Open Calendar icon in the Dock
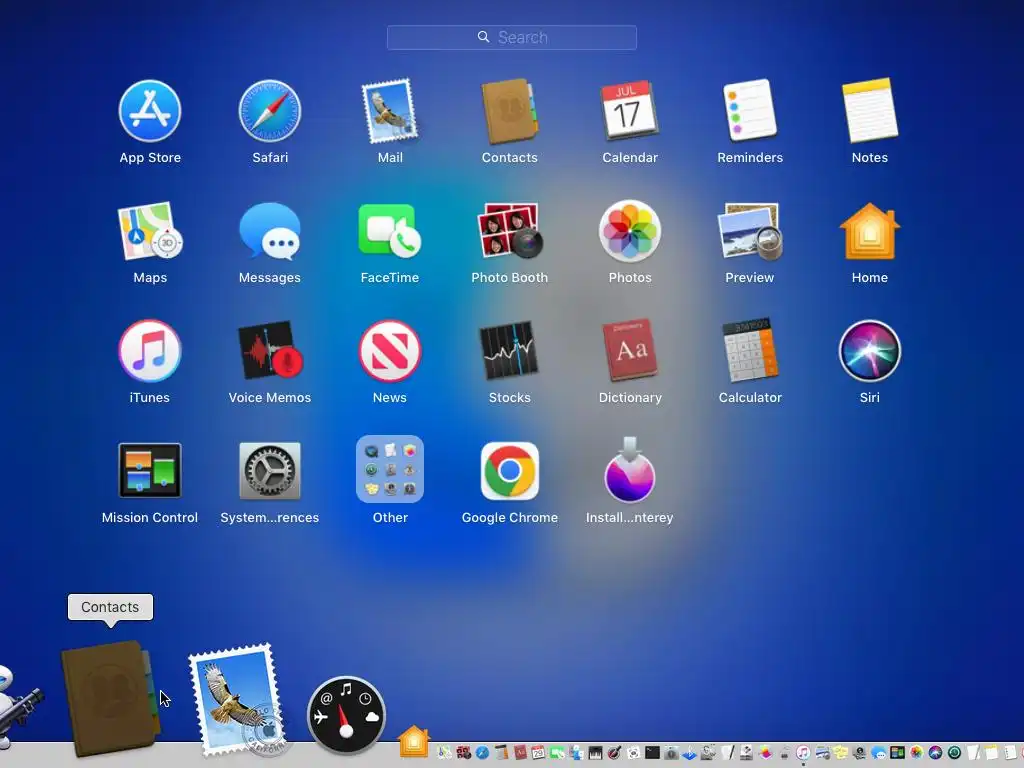Image resolution: width=1024 pixels, height=768 pixels. (x=538, y=753)
